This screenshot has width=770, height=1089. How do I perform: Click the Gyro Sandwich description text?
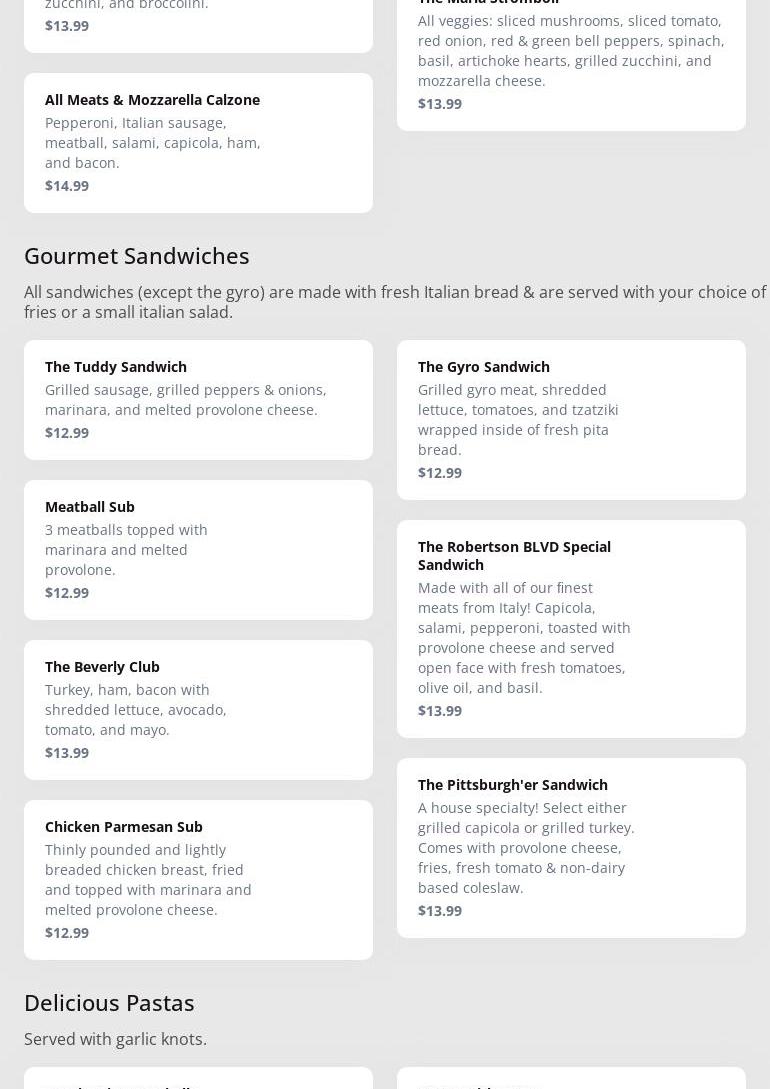click(518, 420)
